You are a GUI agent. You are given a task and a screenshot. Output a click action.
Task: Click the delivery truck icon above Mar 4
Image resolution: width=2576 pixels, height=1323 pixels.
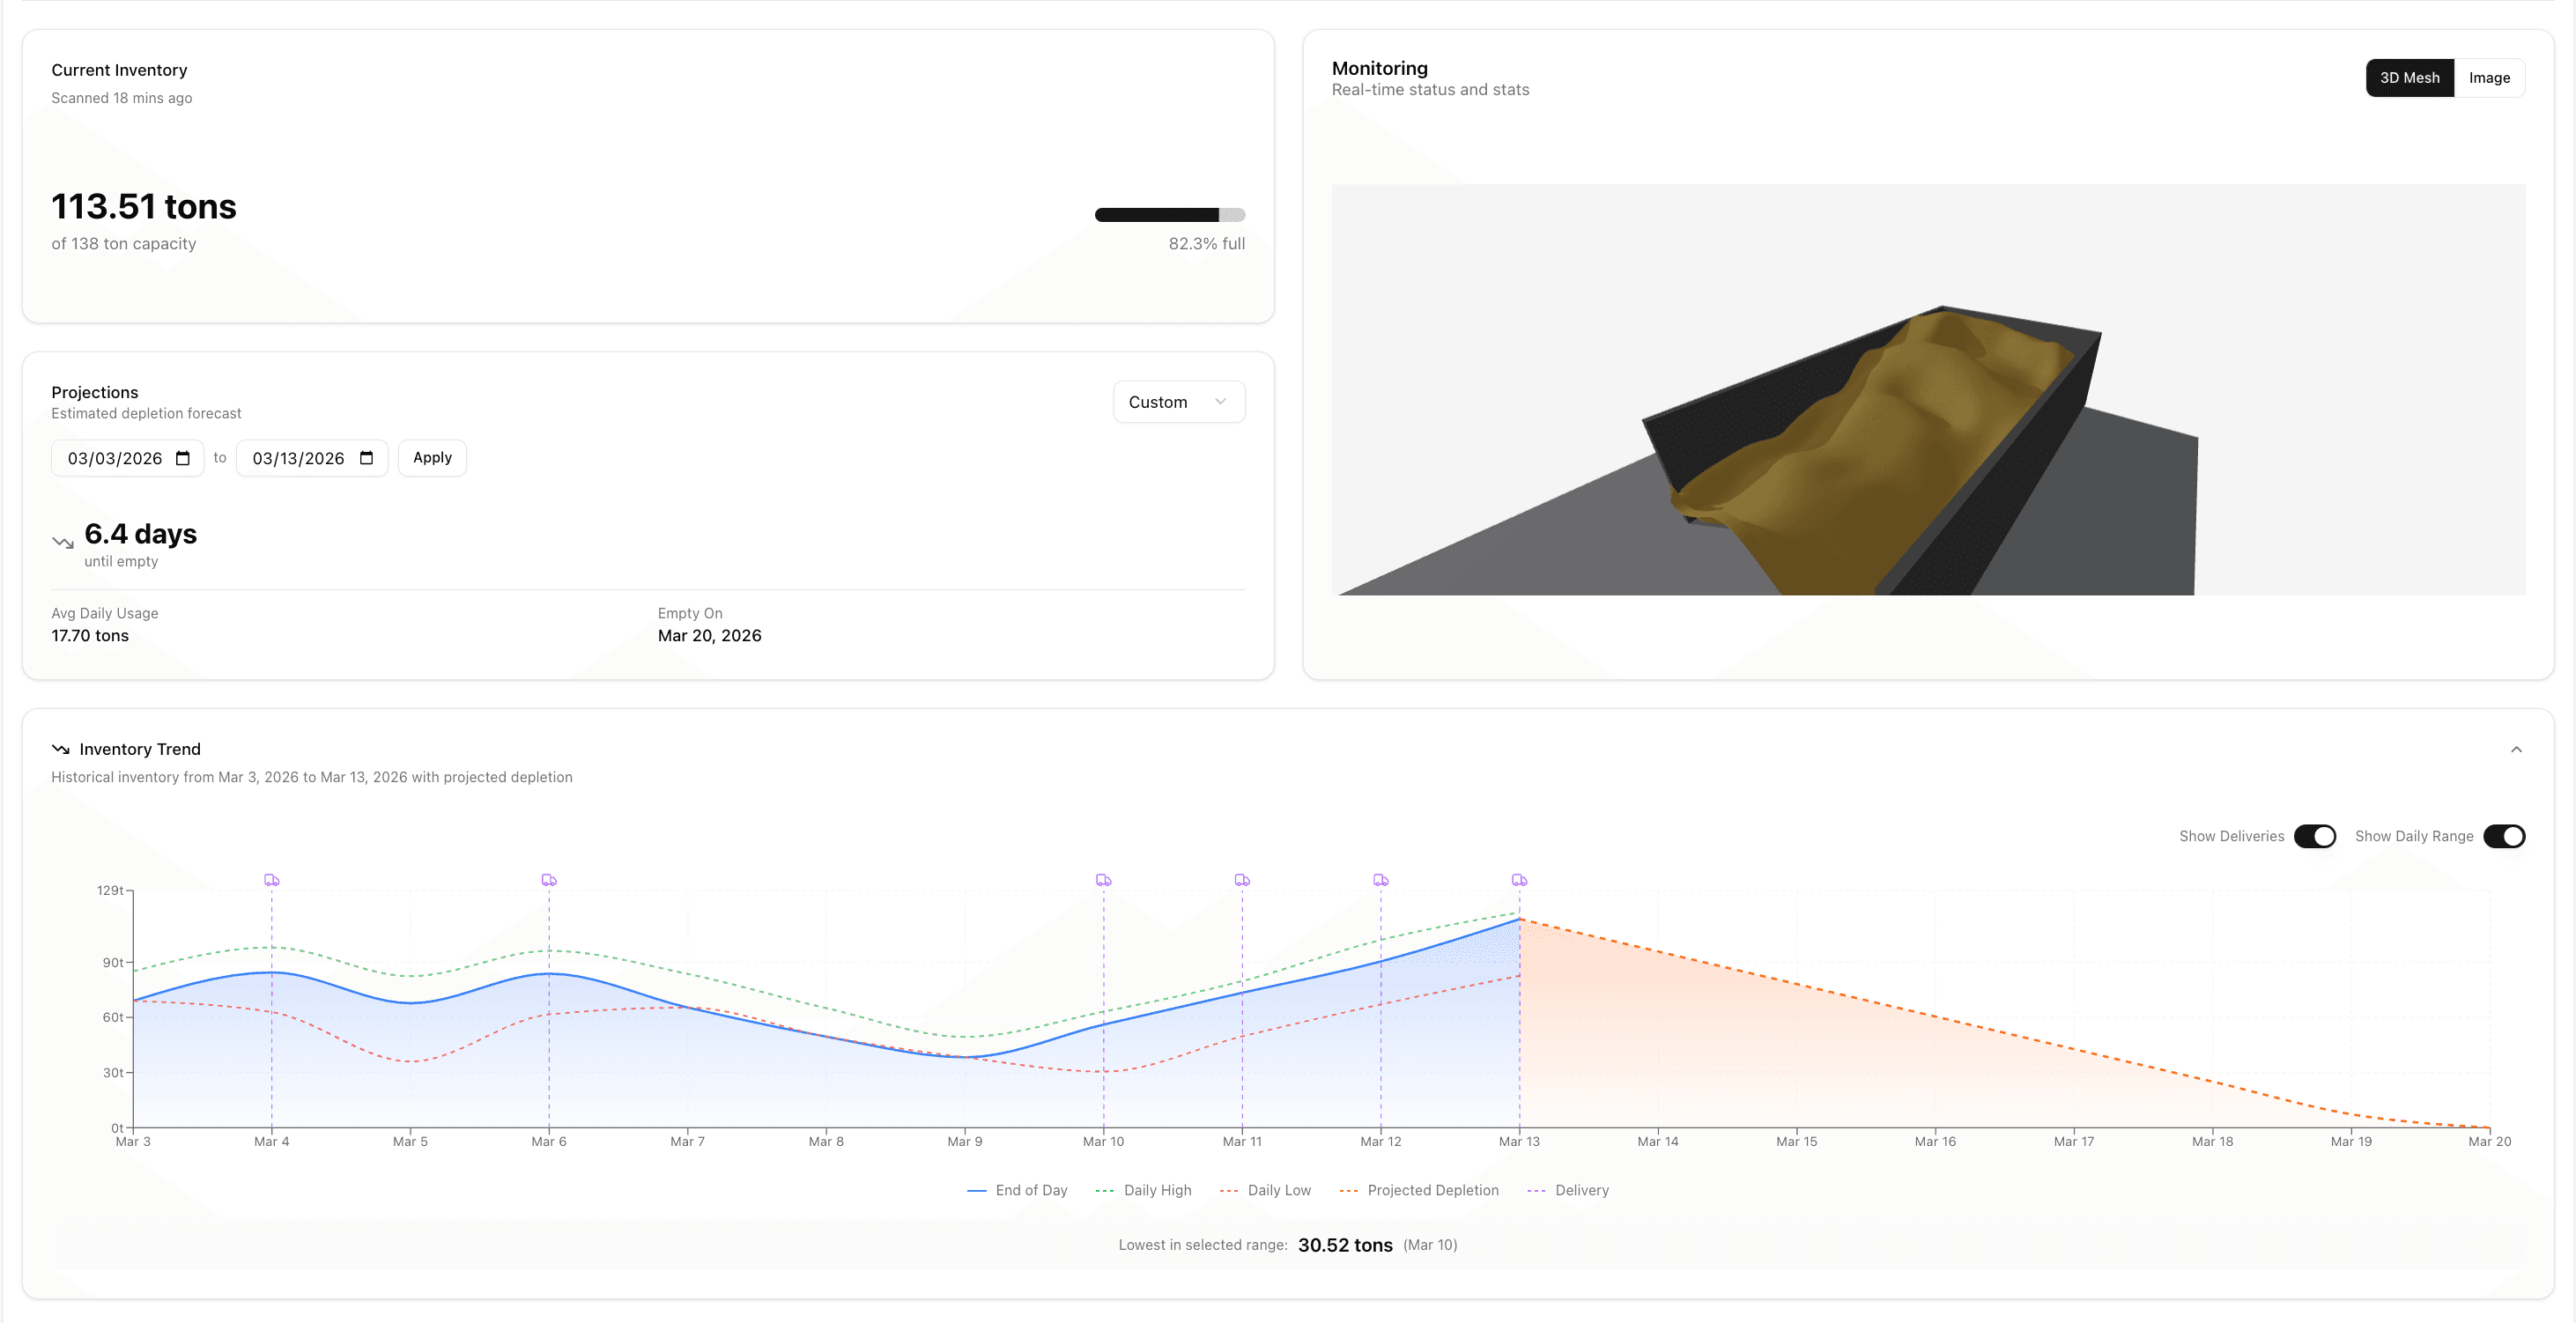pyautogui.click(x=272, y=880)
